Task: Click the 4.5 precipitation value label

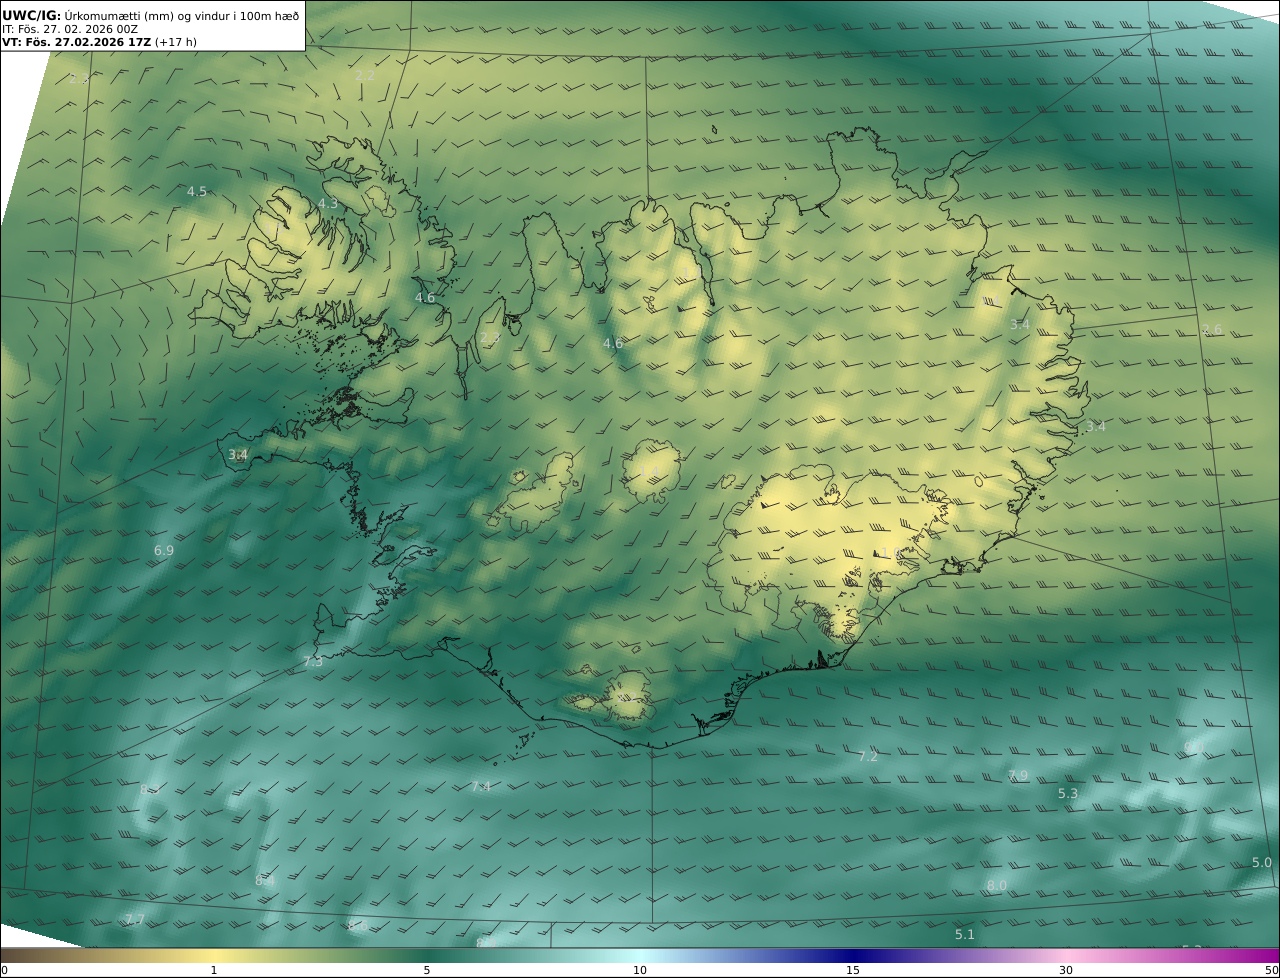Action: tap(197, 191)
